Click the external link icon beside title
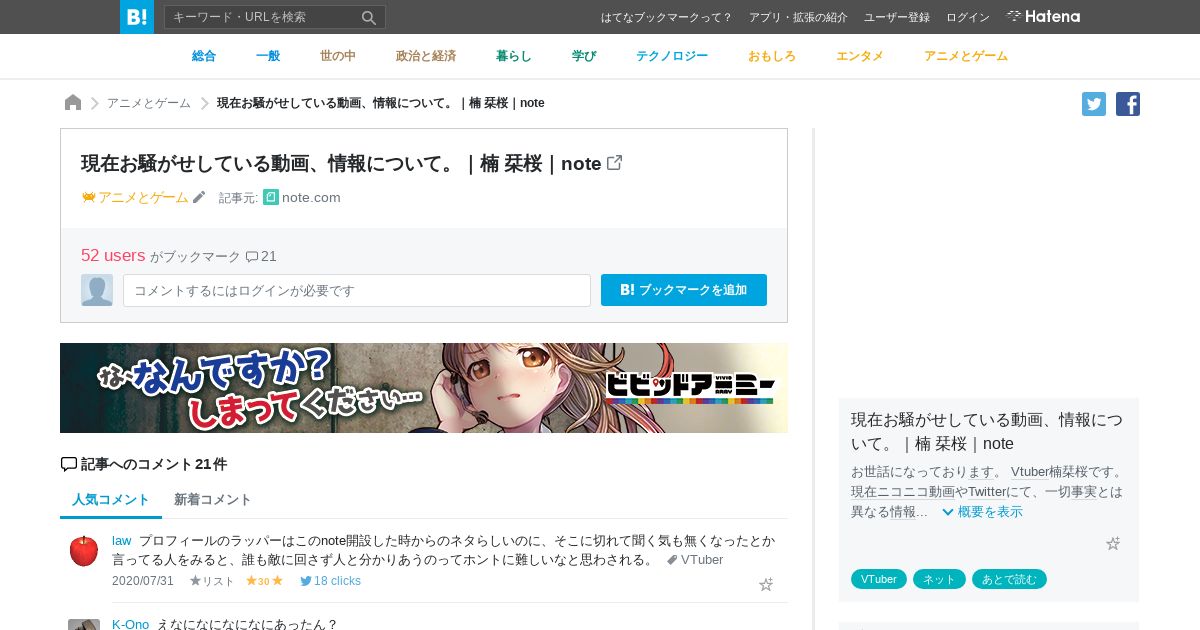The image size is (1200, 630). (615, 162)
